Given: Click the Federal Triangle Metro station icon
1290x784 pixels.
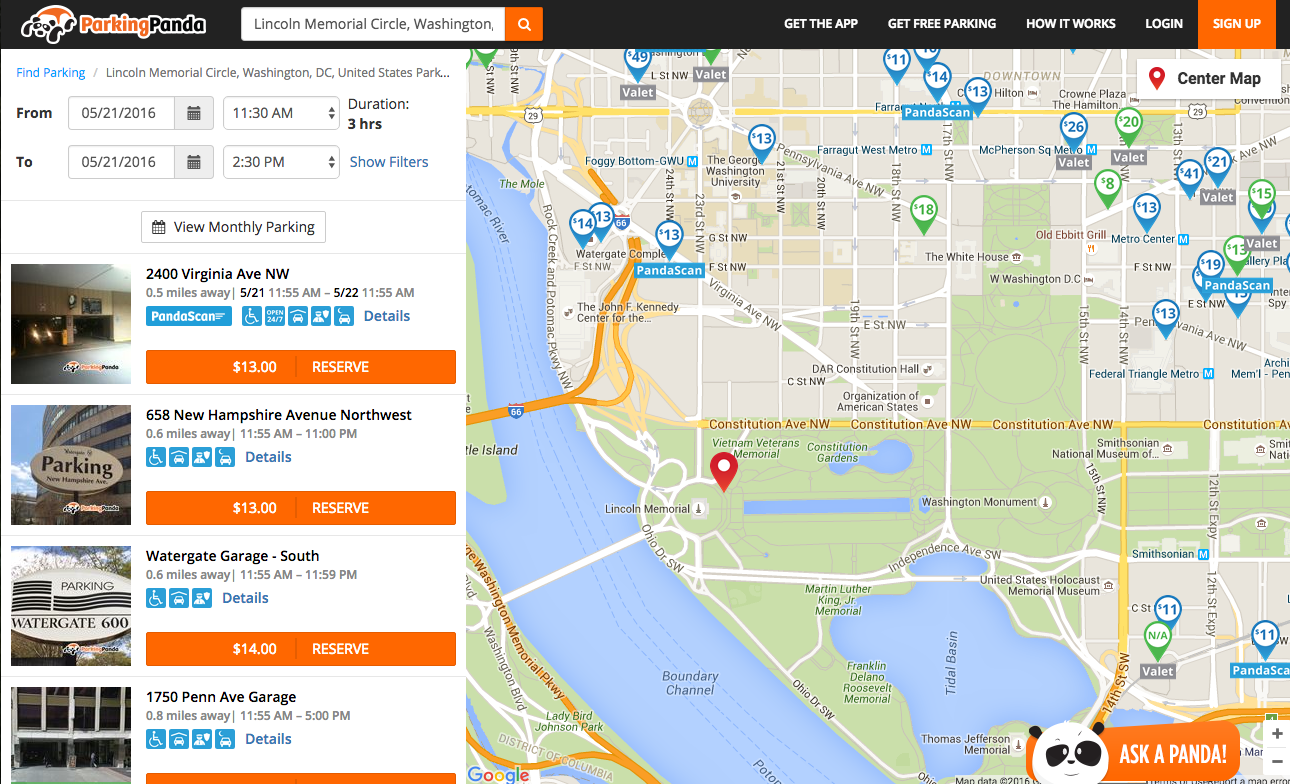Looking at the screenshot, I should (1209, 374).
